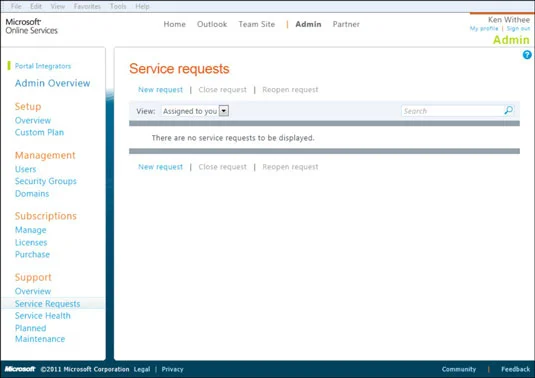The image size is (535, 378).
Task: Open Portal Integrators link
Action: (x=43, y=66)
